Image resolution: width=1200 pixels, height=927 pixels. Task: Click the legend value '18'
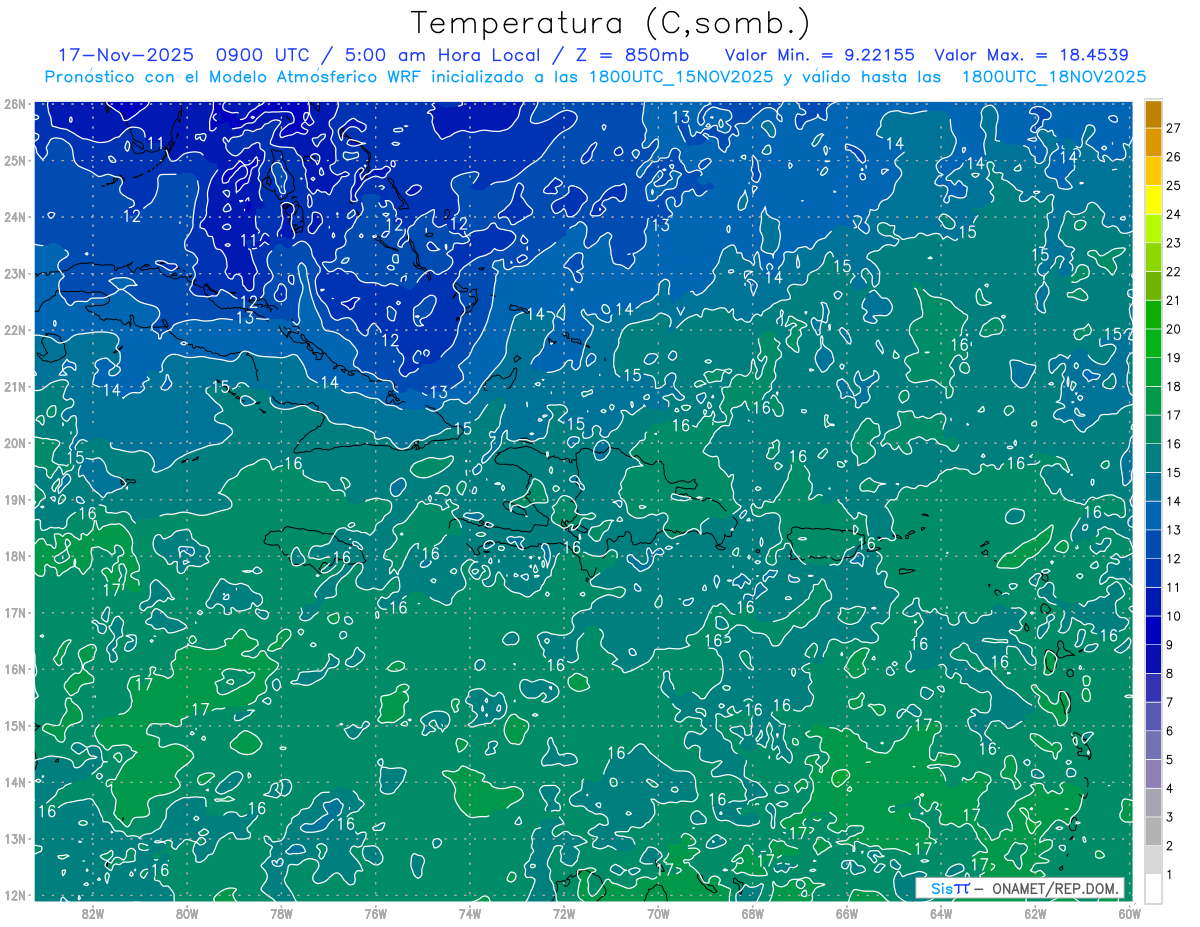1173,387
